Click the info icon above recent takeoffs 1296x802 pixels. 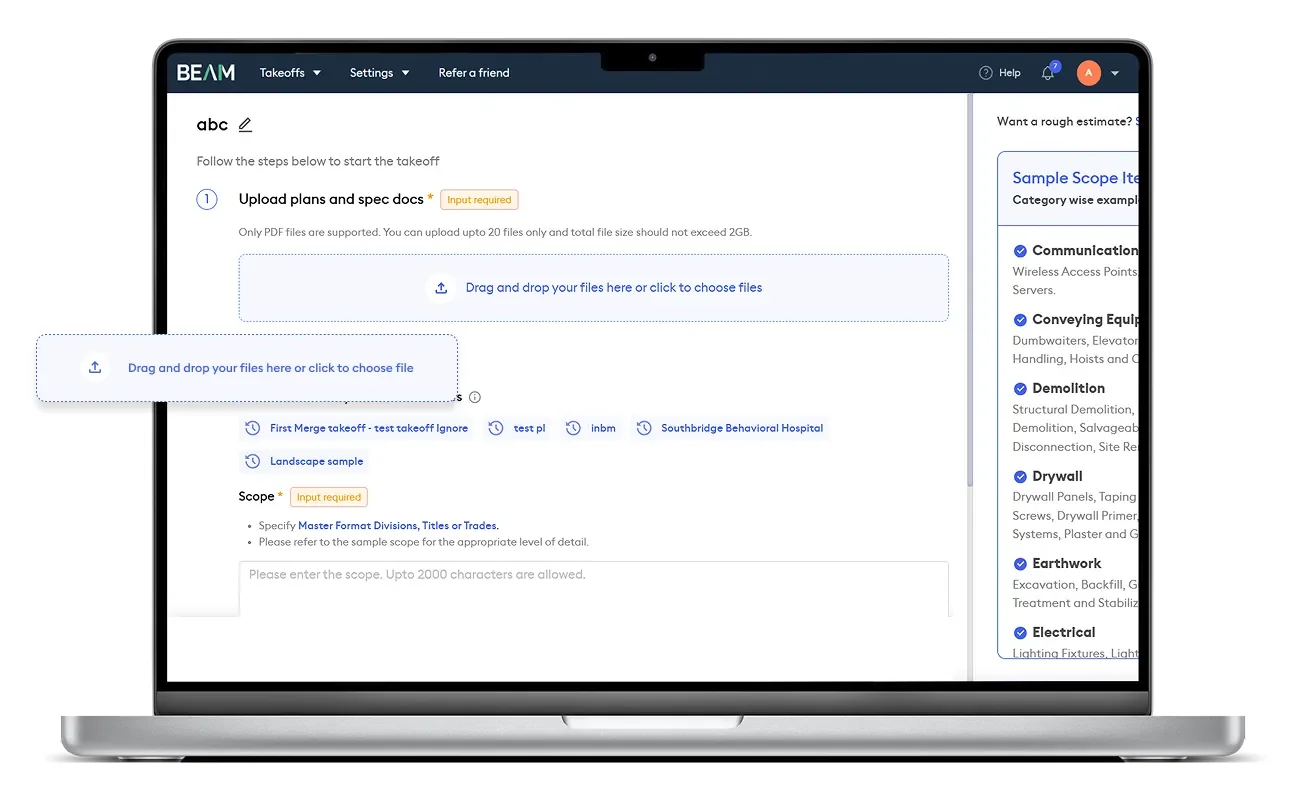click(475, 397)
